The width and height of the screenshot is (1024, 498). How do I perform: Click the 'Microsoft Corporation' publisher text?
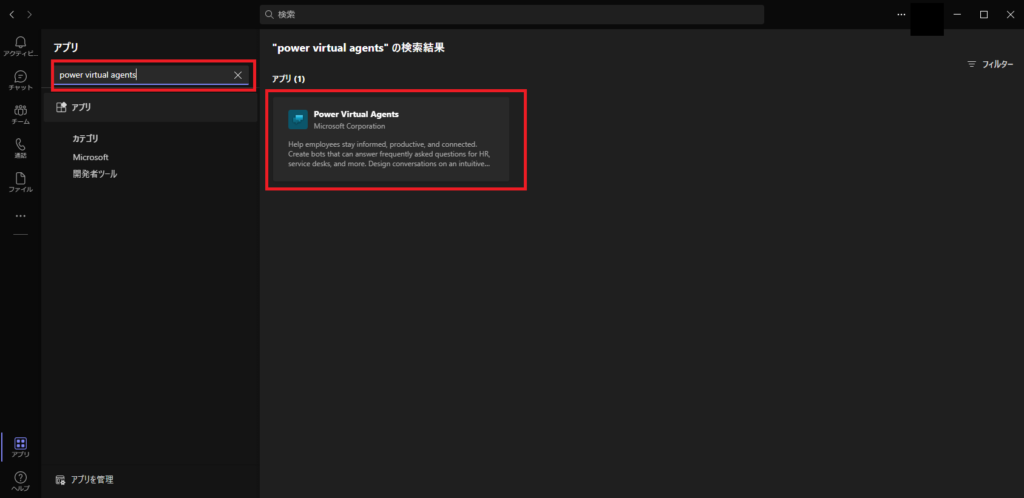click(x=349, y=126)
